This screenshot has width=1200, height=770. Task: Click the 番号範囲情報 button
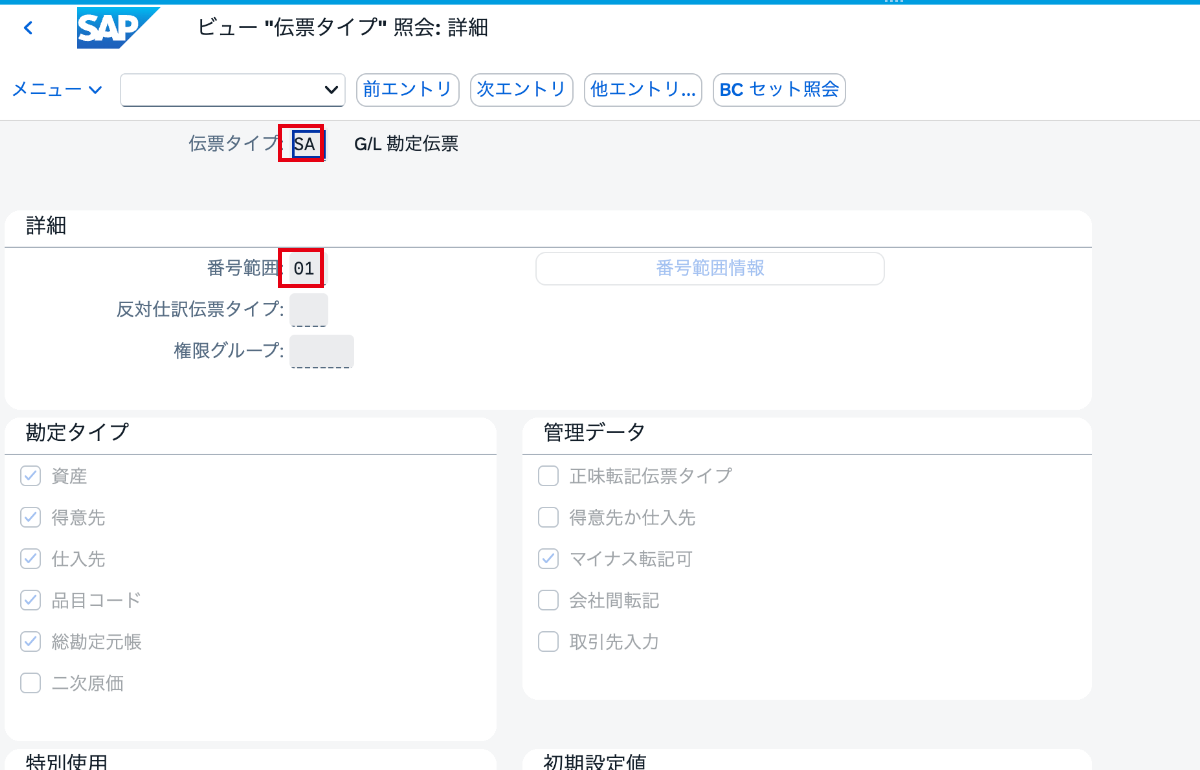(710, 268)
